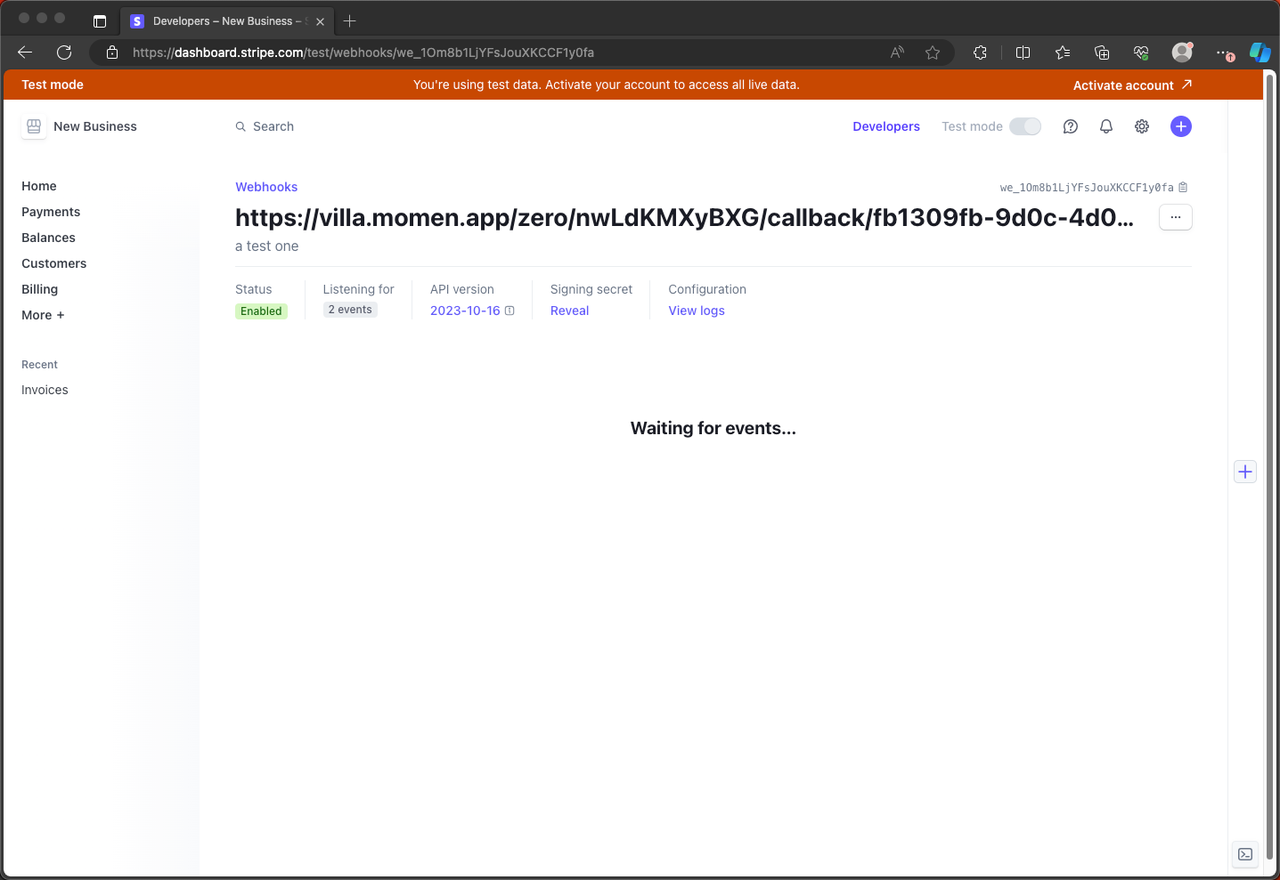Expand the More + sidebar item
The image size is (1280, 880).
tap(43, 315)
